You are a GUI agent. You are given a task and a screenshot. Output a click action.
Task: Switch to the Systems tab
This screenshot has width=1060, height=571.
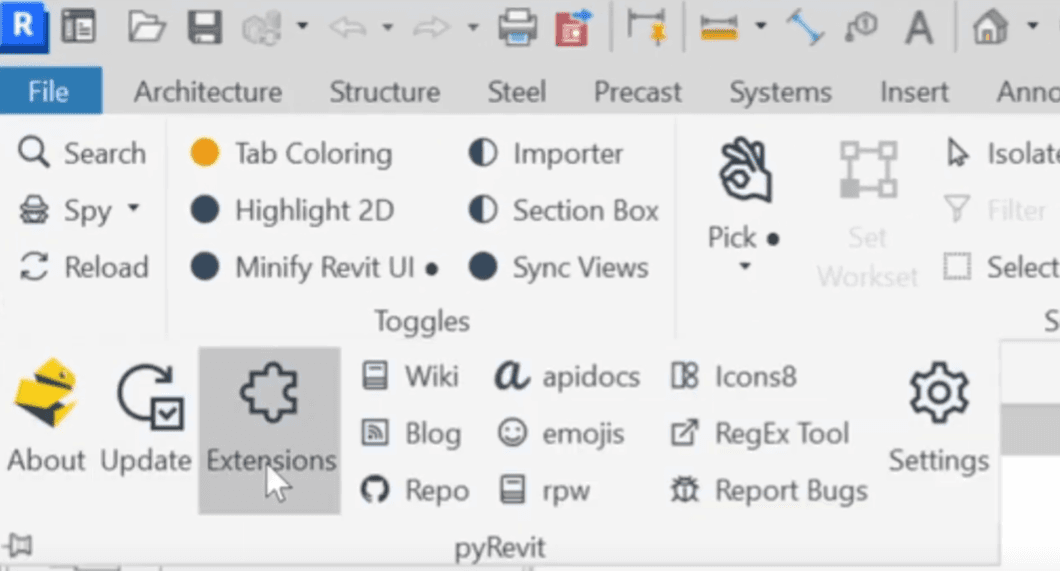pyautogui.click(x=780, y=92)
